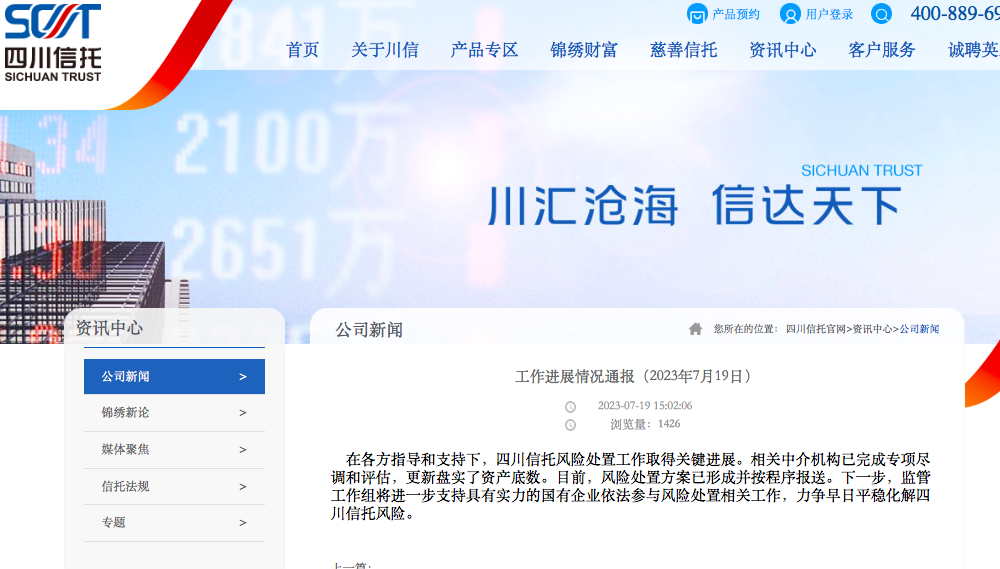The height and width of the screenshot is (569, 1000).
Task: Open 慈善信托 navigation item
Action: [683, 50]
